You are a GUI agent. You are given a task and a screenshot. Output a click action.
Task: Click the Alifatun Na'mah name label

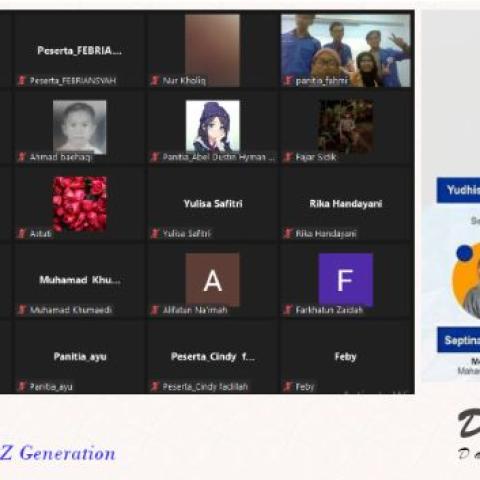tap(195, 310)
